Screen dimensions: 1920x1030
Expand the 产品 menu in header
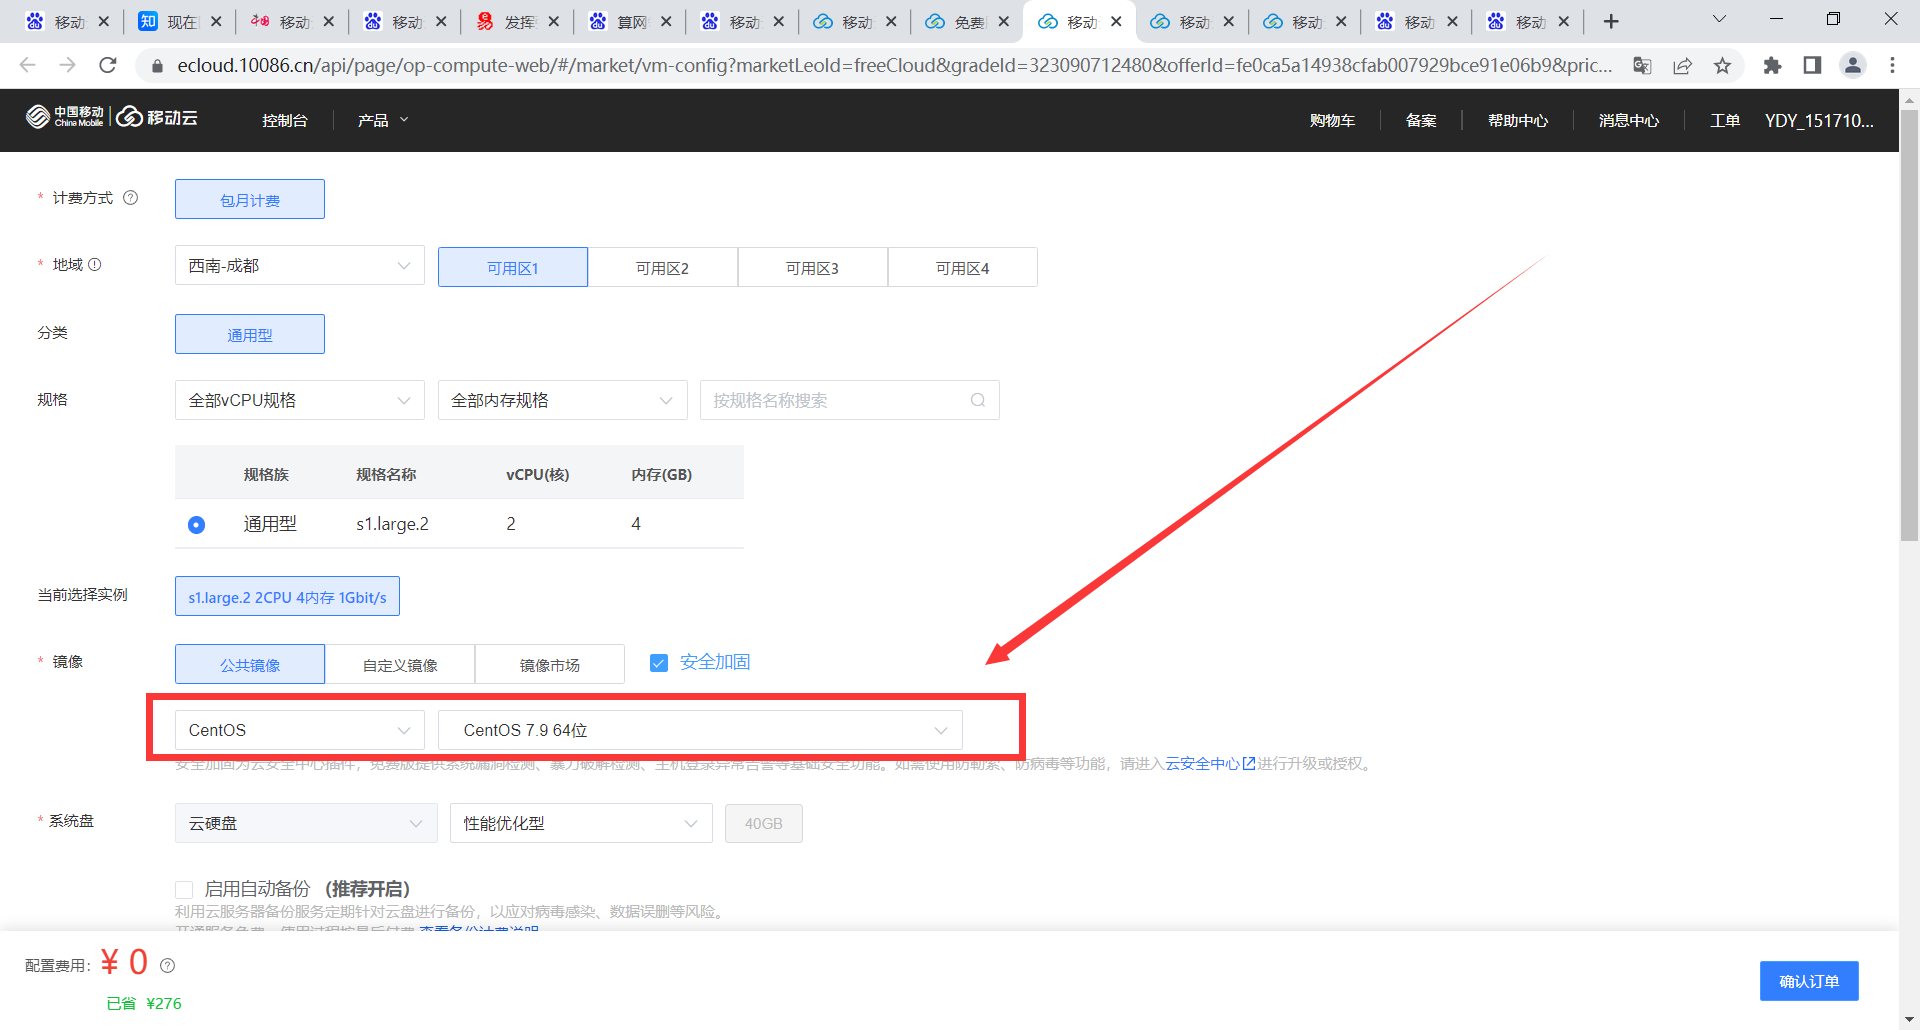[x=383, y=120]
